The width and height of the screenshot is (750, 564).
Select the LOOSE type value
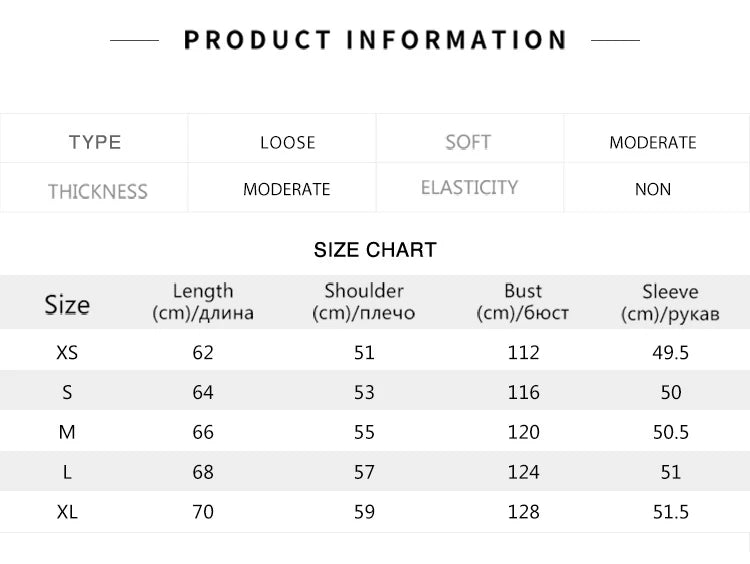[287, 142]
